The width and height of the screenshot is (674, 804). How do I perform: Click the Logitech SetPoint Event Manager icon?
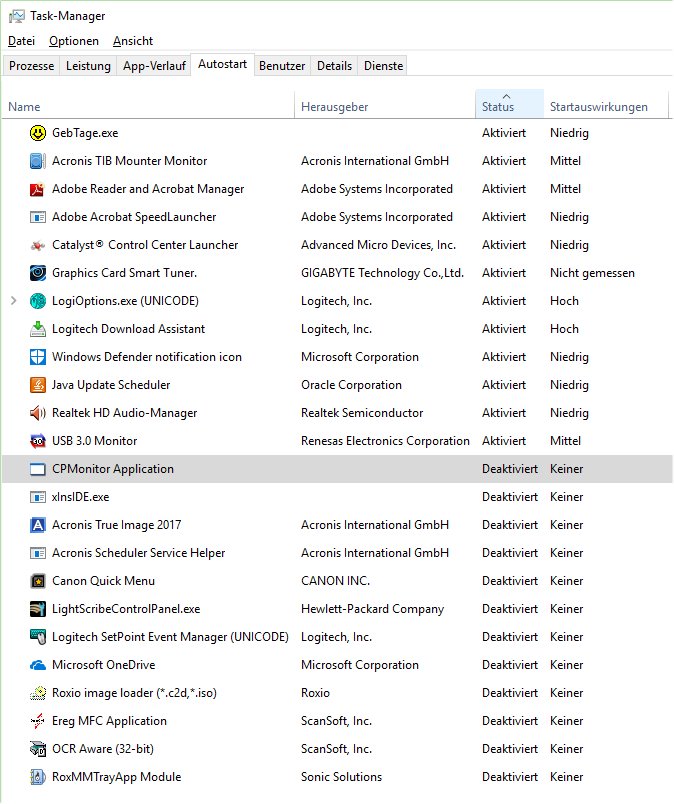pos(37,637)
